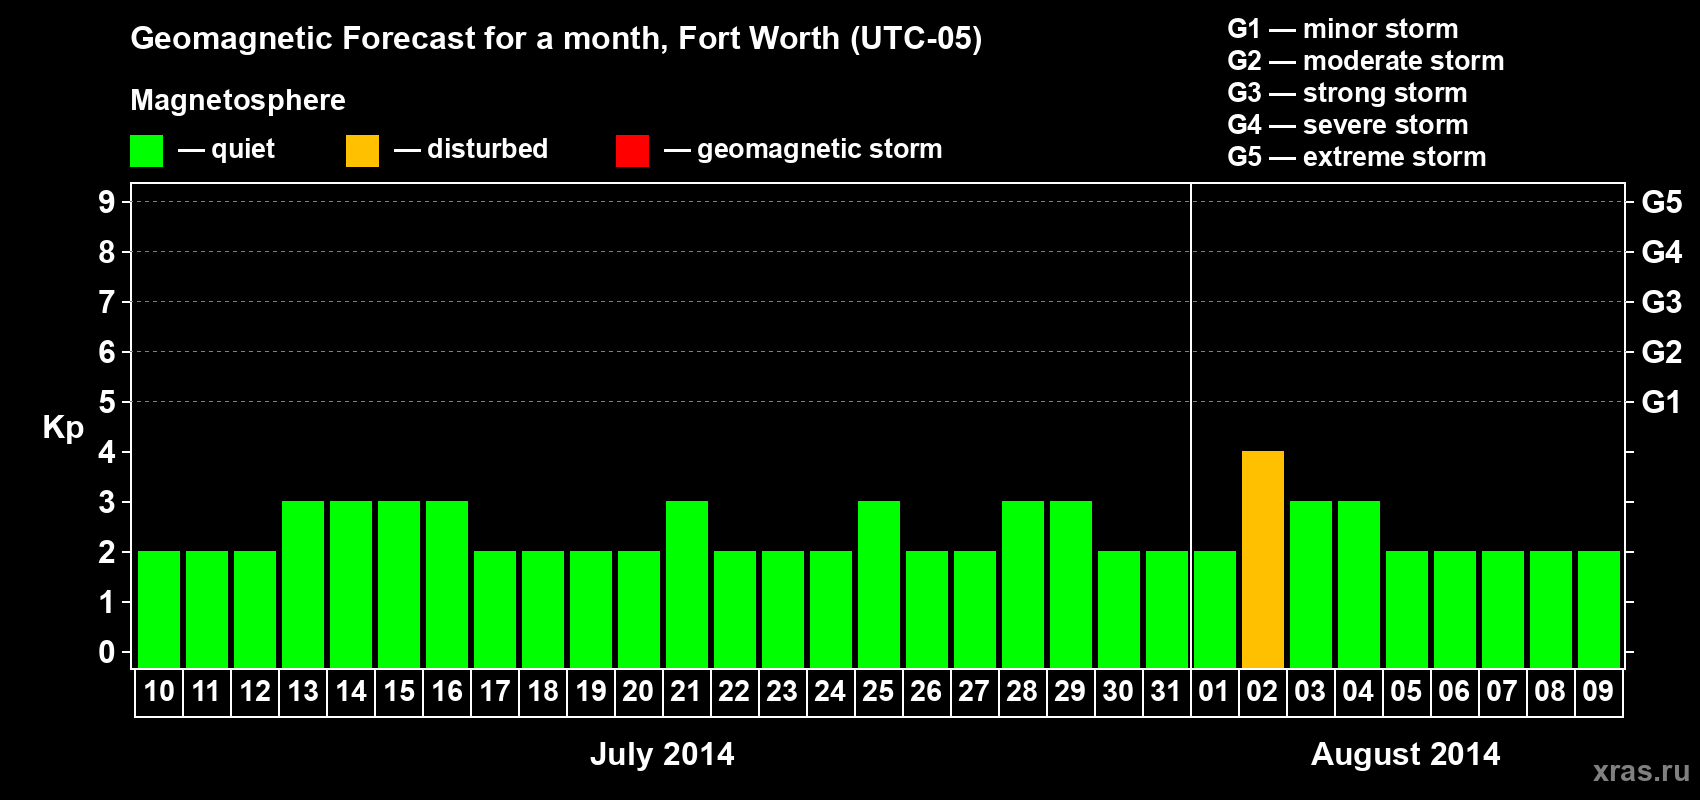This screenshot has width=1700, height=800.
Task: Click the green bar above July 29
Action: click(1071, 585)
